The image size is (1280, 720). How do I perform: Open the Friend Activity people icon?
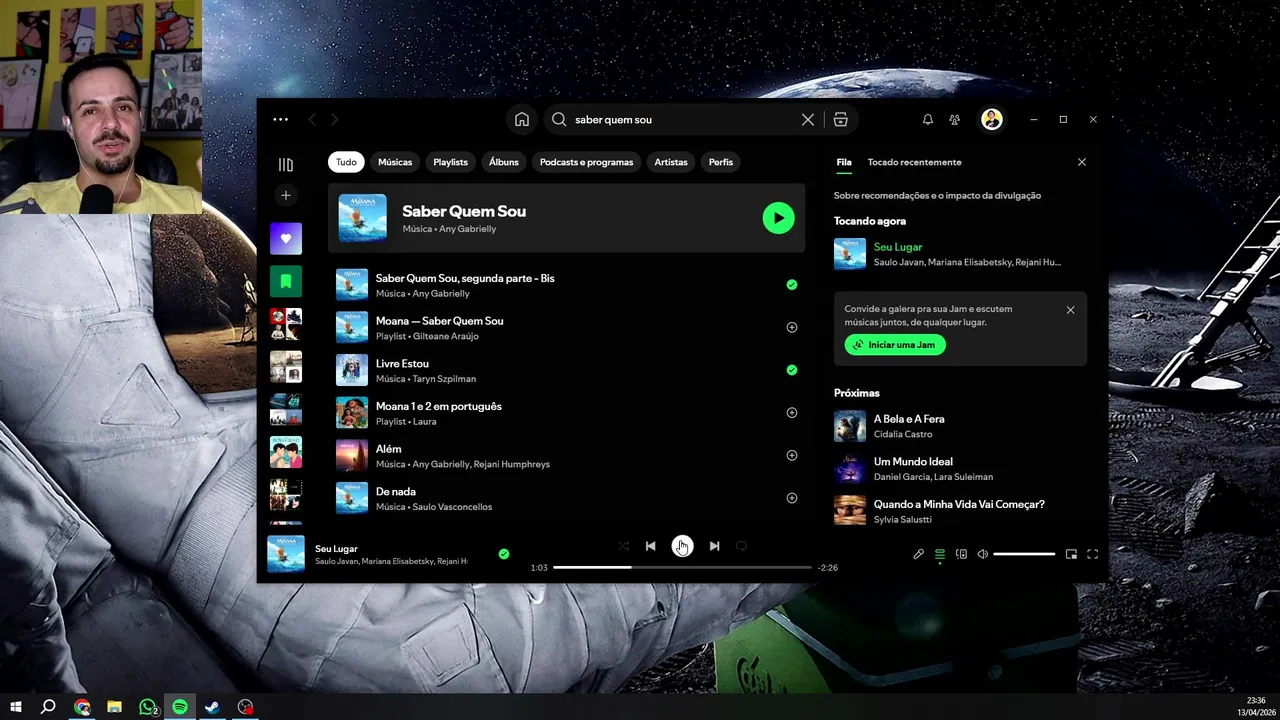[x=955, y=119]
